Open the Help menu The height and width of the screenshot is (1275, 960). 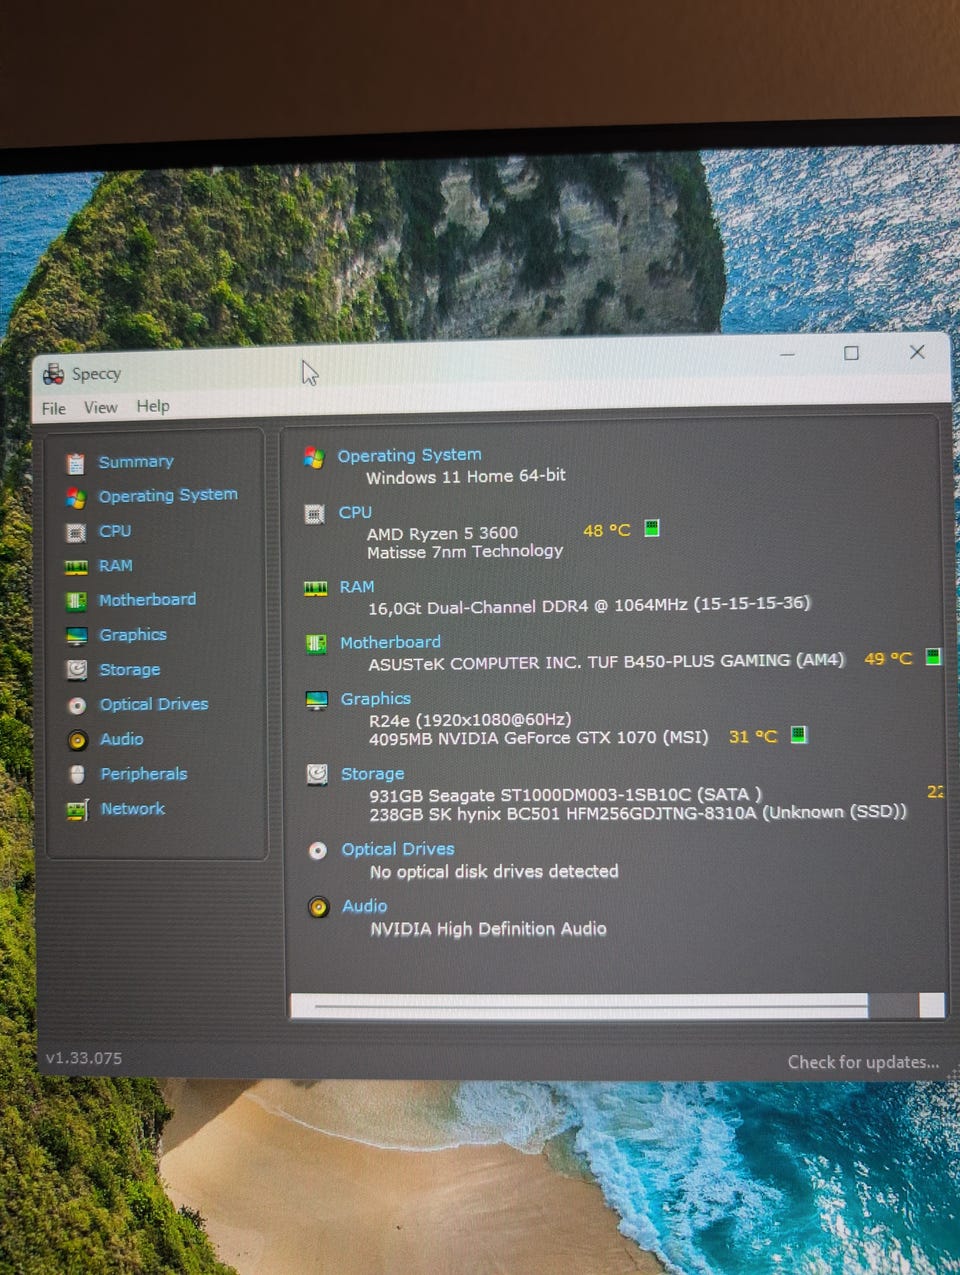point(153,406)
